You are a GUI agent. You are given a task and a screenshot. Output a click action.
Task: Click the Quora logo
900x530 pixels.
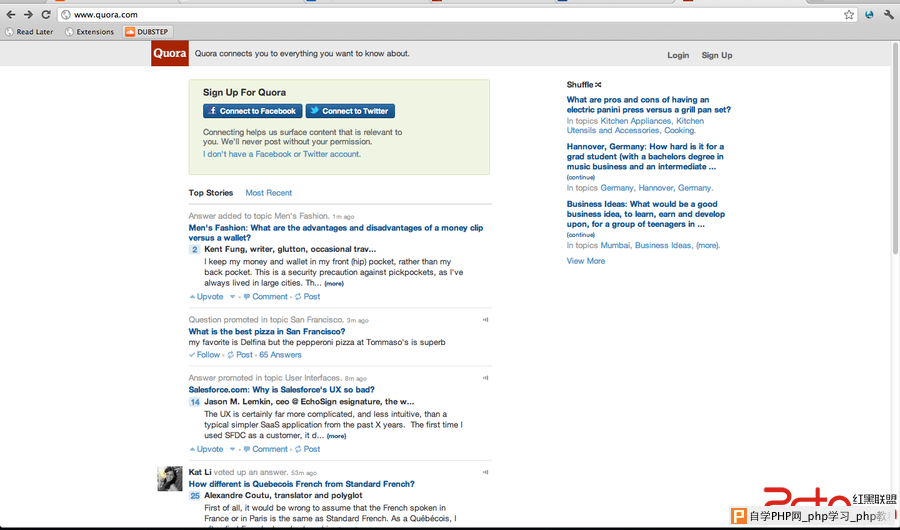(170, 53)
